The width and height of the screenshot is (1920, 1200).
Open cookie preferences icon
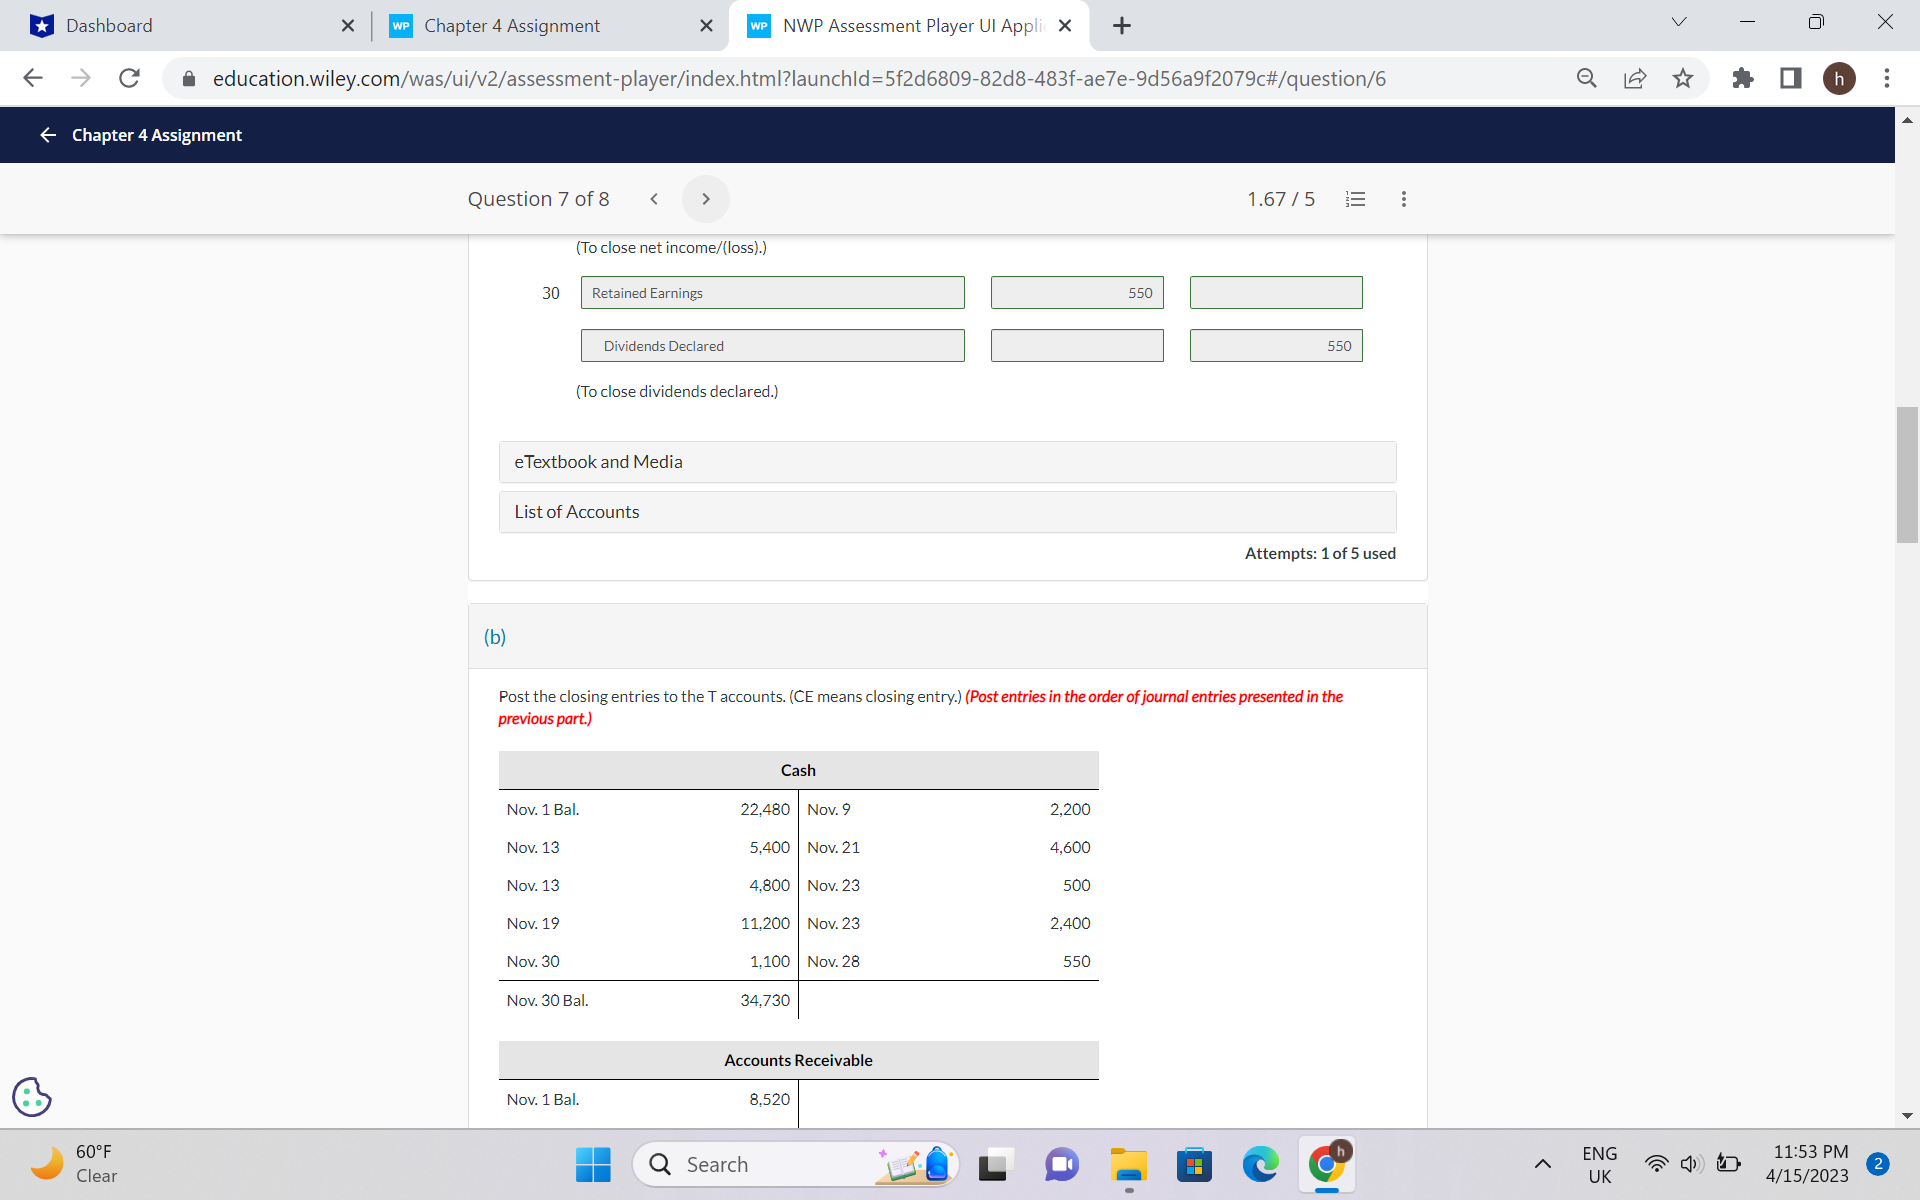[x=32, y=1097]
